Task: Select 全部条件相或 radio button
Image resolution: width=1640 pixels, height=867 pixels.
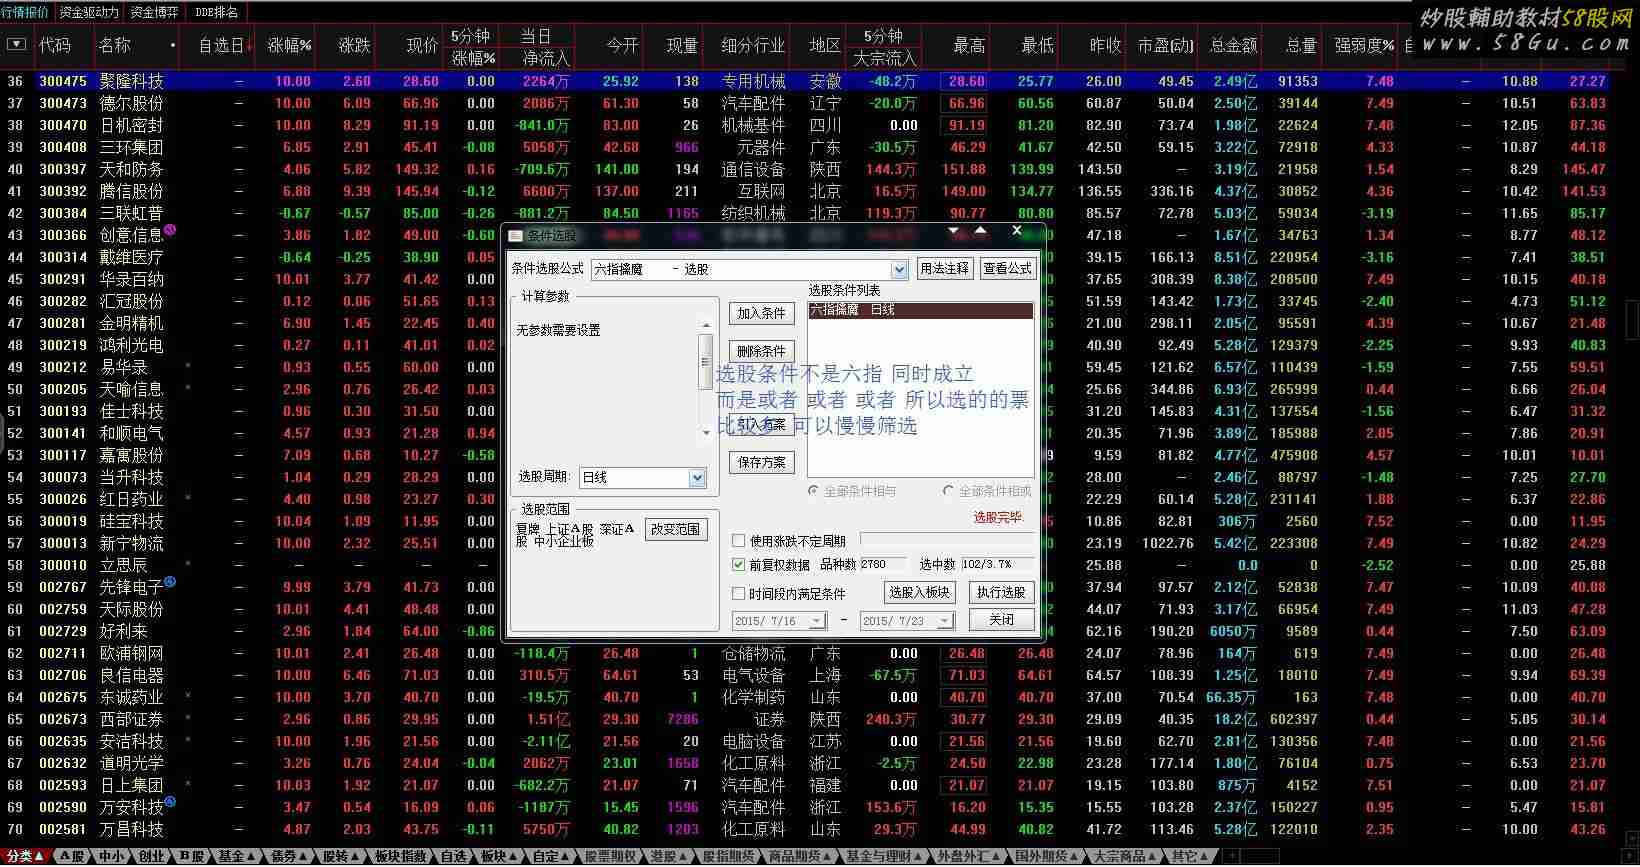Action: [x=948, y=492]
